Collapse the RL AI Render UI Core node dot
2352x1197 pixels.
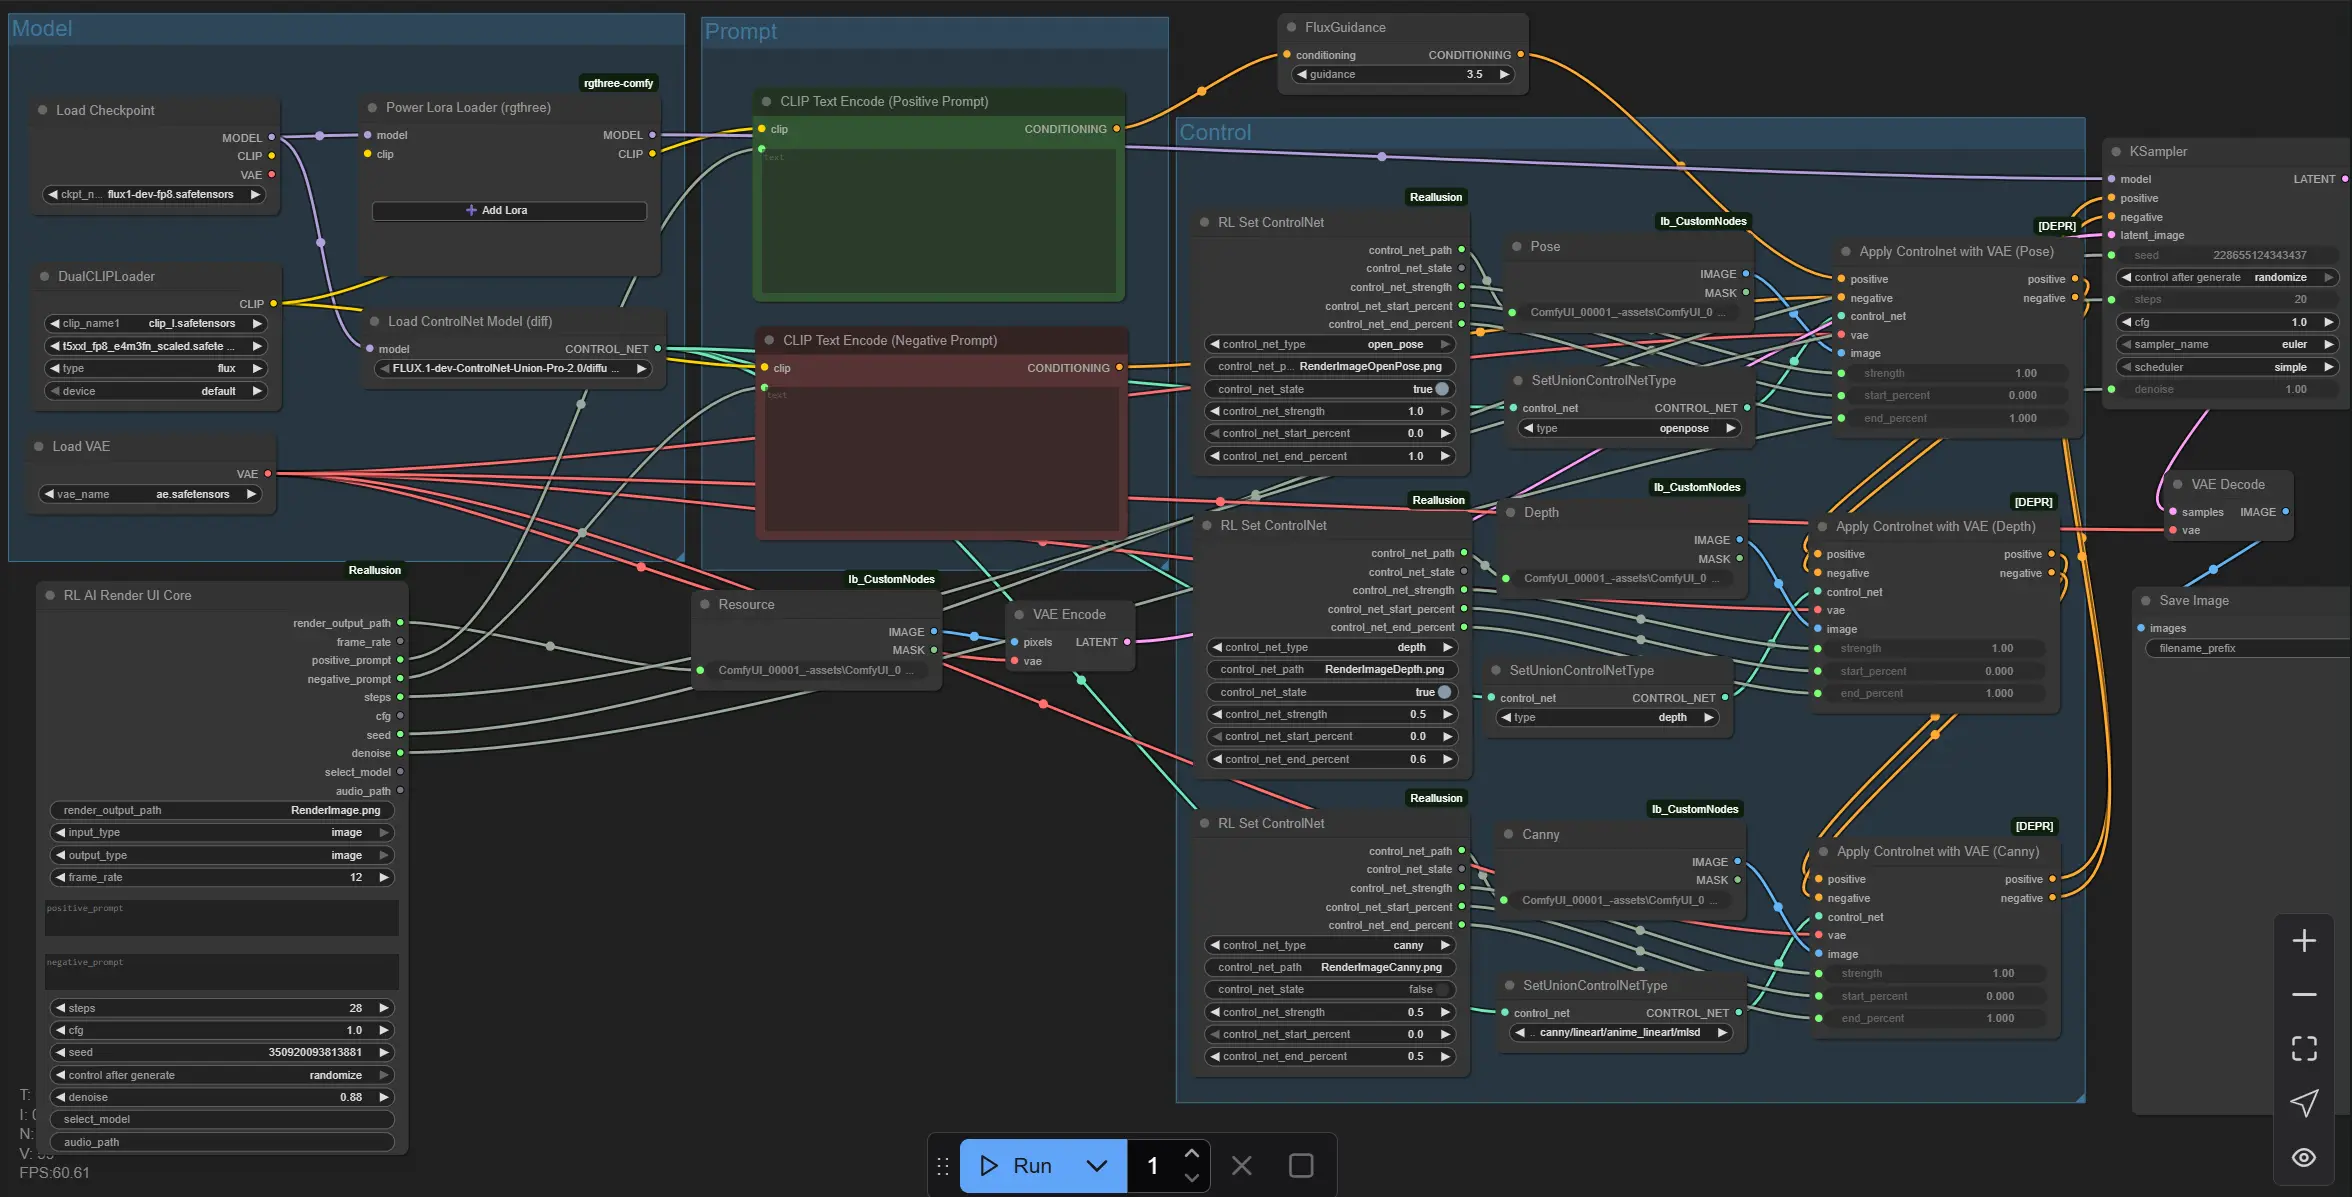click(50, 595)
